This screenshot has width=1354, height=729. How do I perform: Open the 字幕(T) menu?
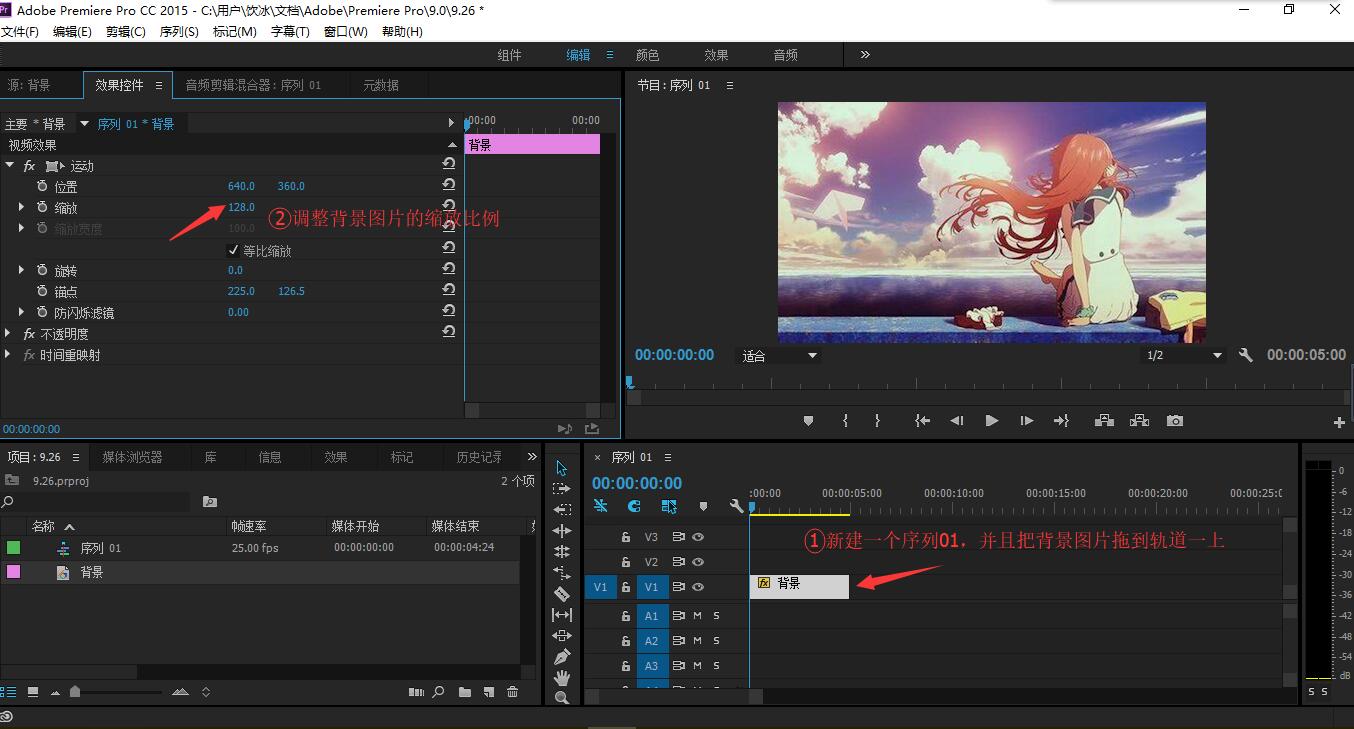290,32
